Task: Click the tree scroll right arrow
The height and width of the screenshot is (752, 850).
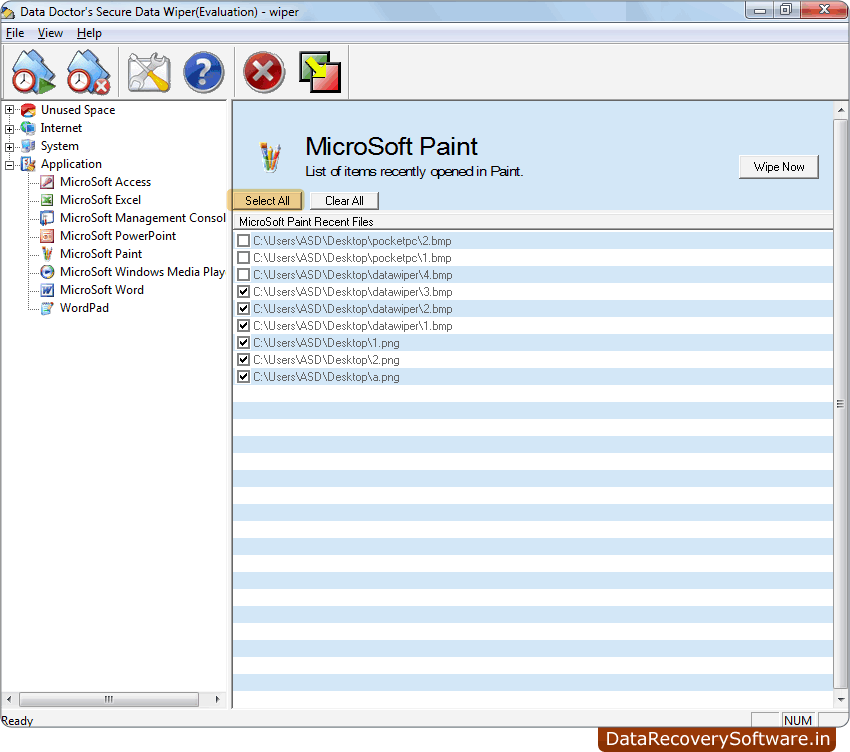Action: pyautogui.click(x=217, y=699)
